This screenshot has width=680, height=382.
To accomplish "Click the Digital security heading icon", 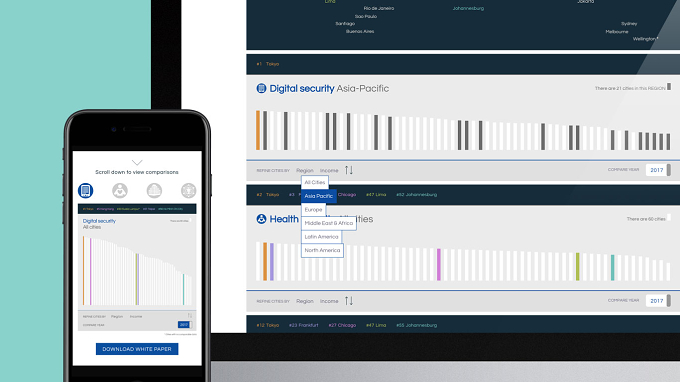I will click(261, 88).
